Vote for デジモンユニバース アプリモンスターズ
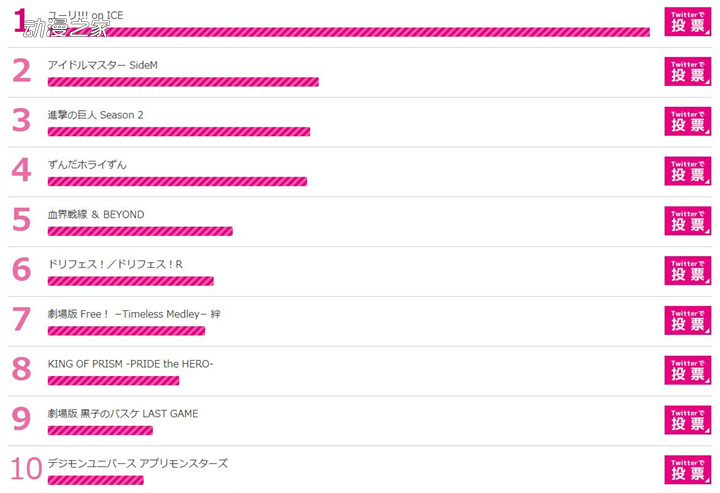Image resolution: width=720 pixels, height=493 pixels. coord(687,469)
